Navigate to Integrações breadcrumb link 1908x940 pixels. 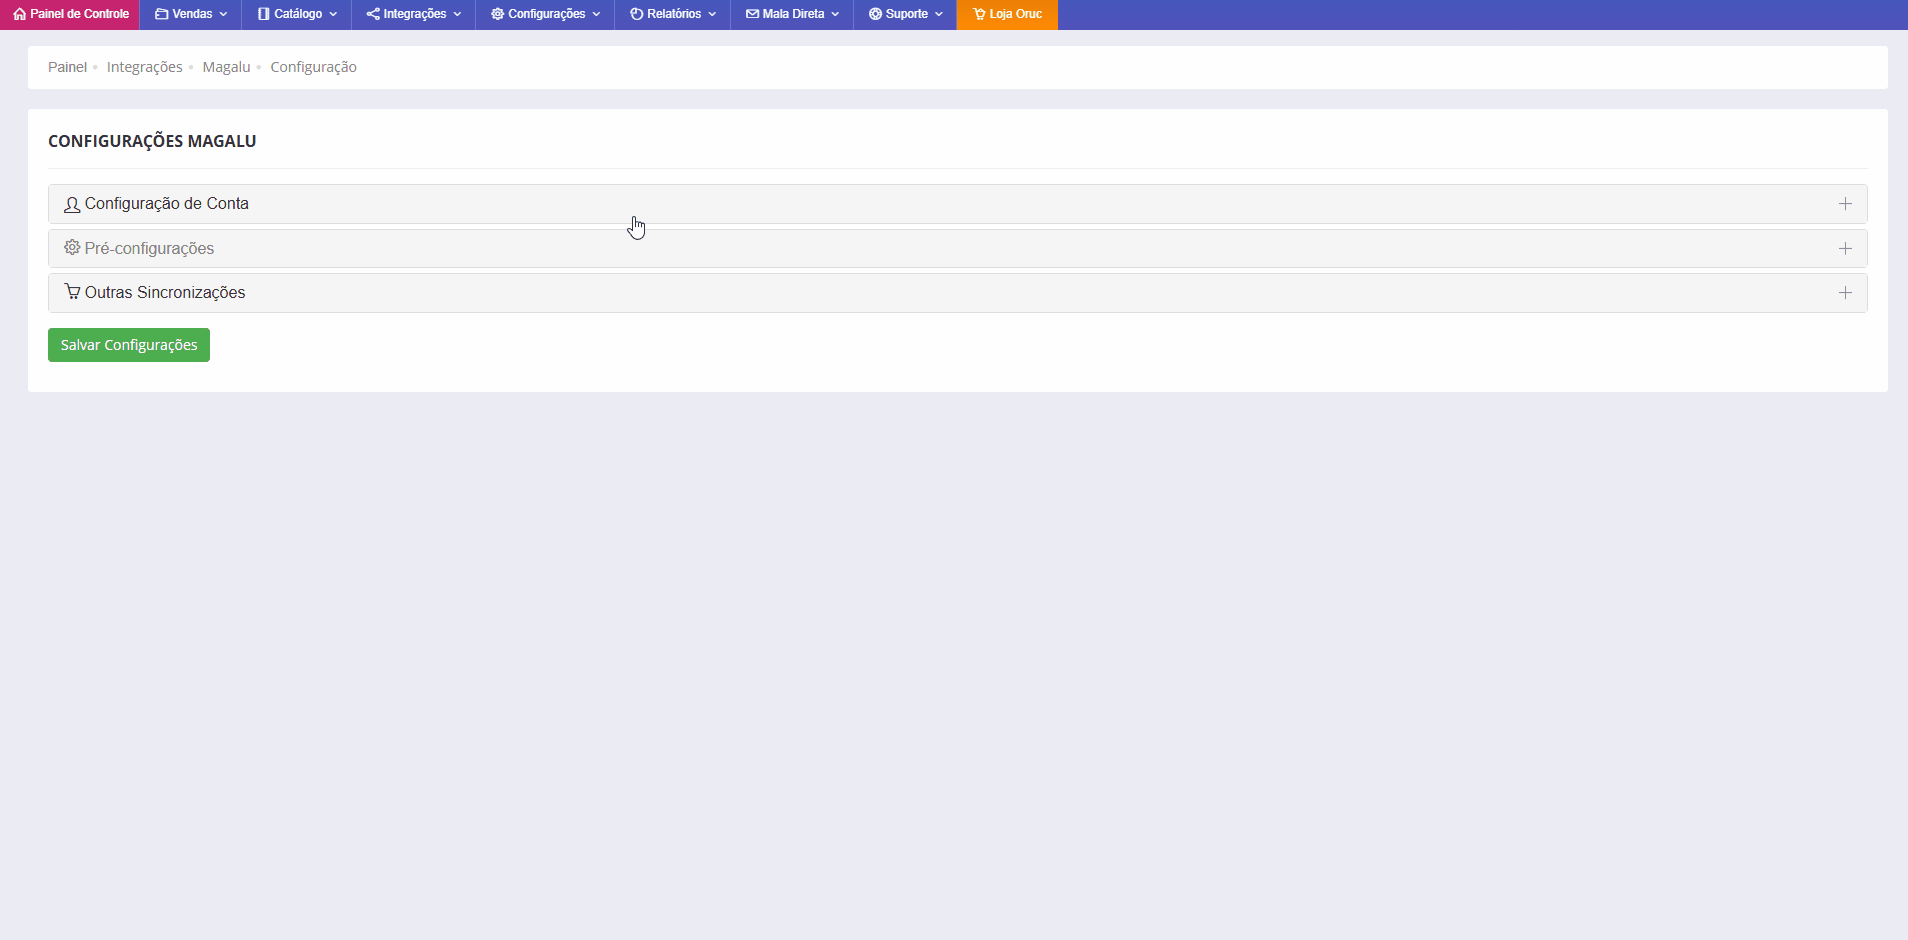pyautogui.click(x=144, y=67)
